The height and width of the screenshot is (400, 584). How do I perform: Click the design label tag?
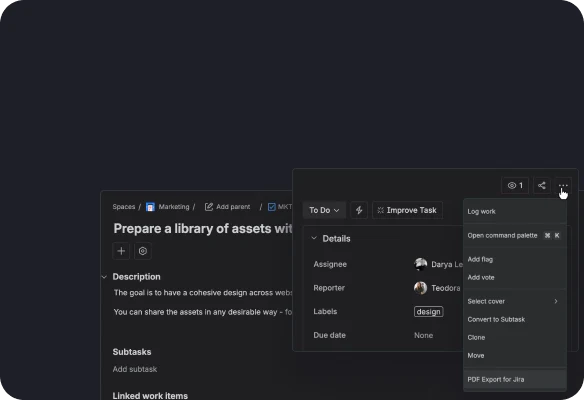pos(428,312)
